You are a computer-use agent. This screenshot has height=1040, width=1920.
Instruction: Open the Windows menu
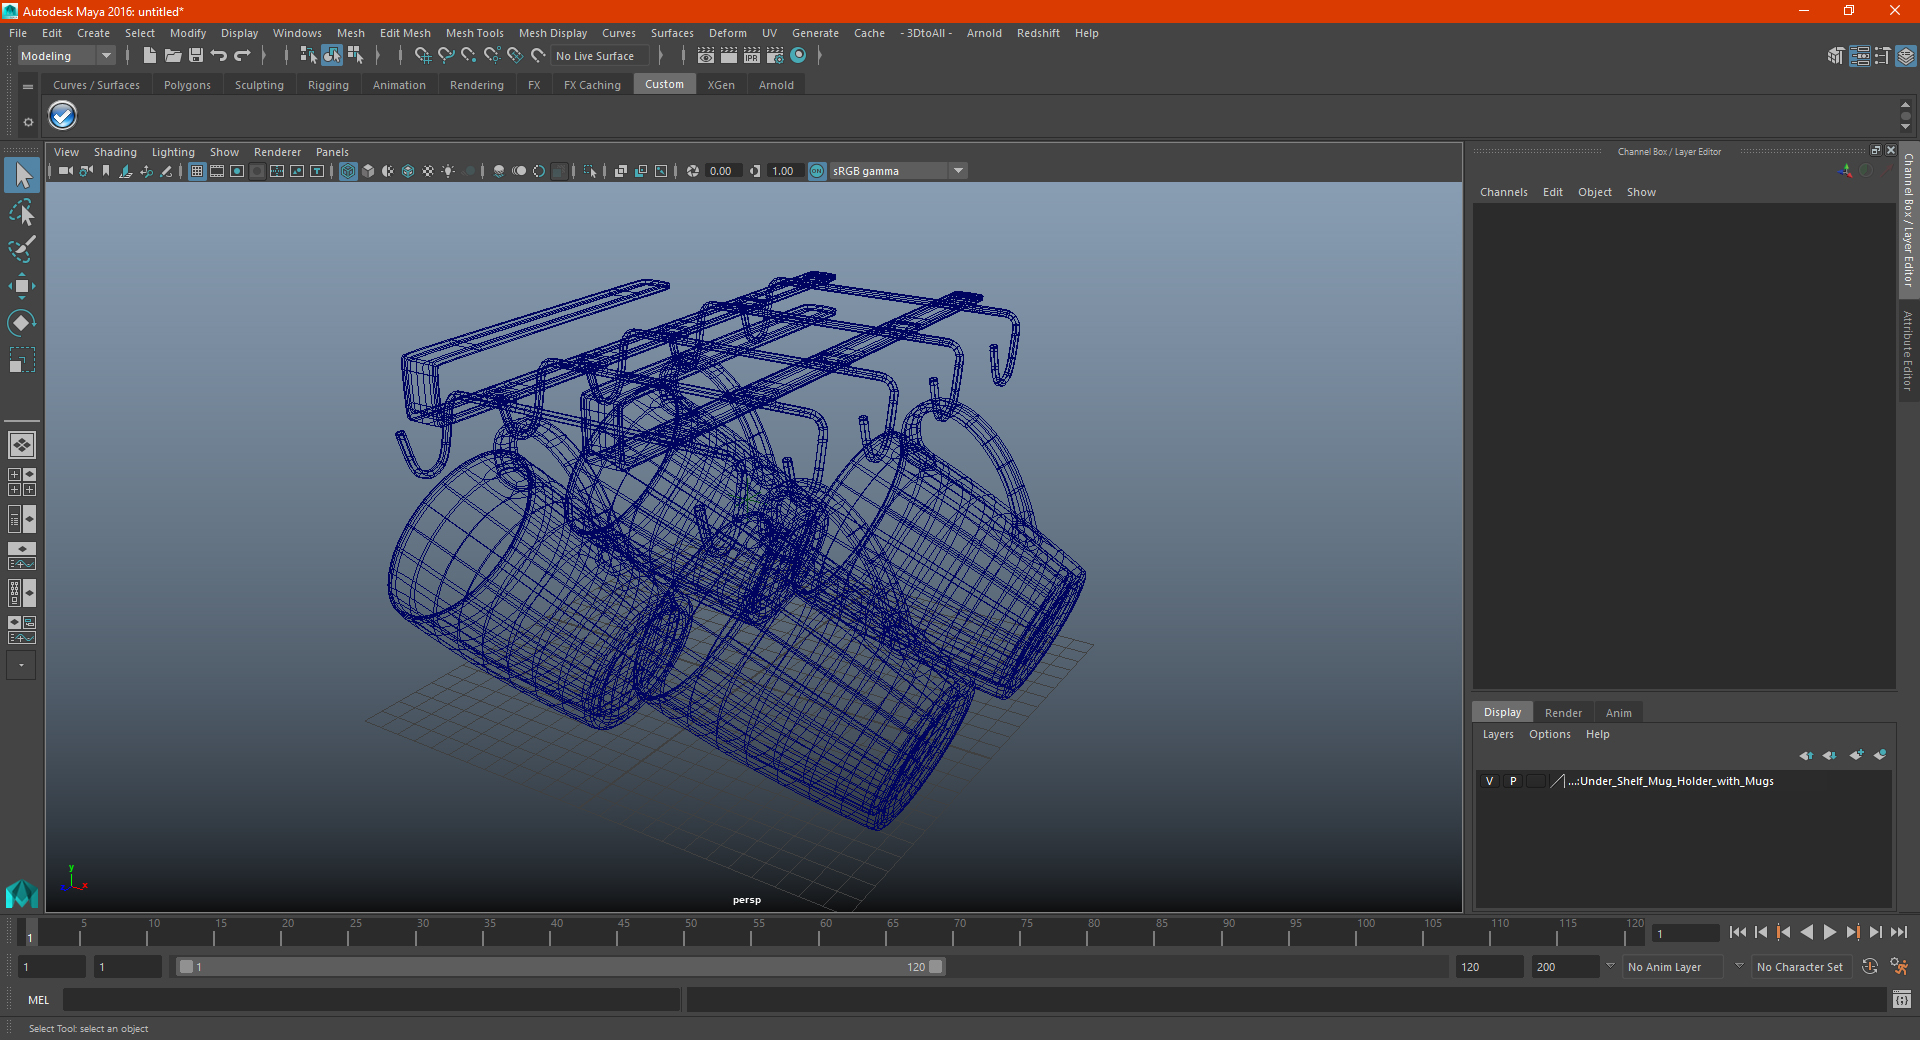(x=297, y=33)
